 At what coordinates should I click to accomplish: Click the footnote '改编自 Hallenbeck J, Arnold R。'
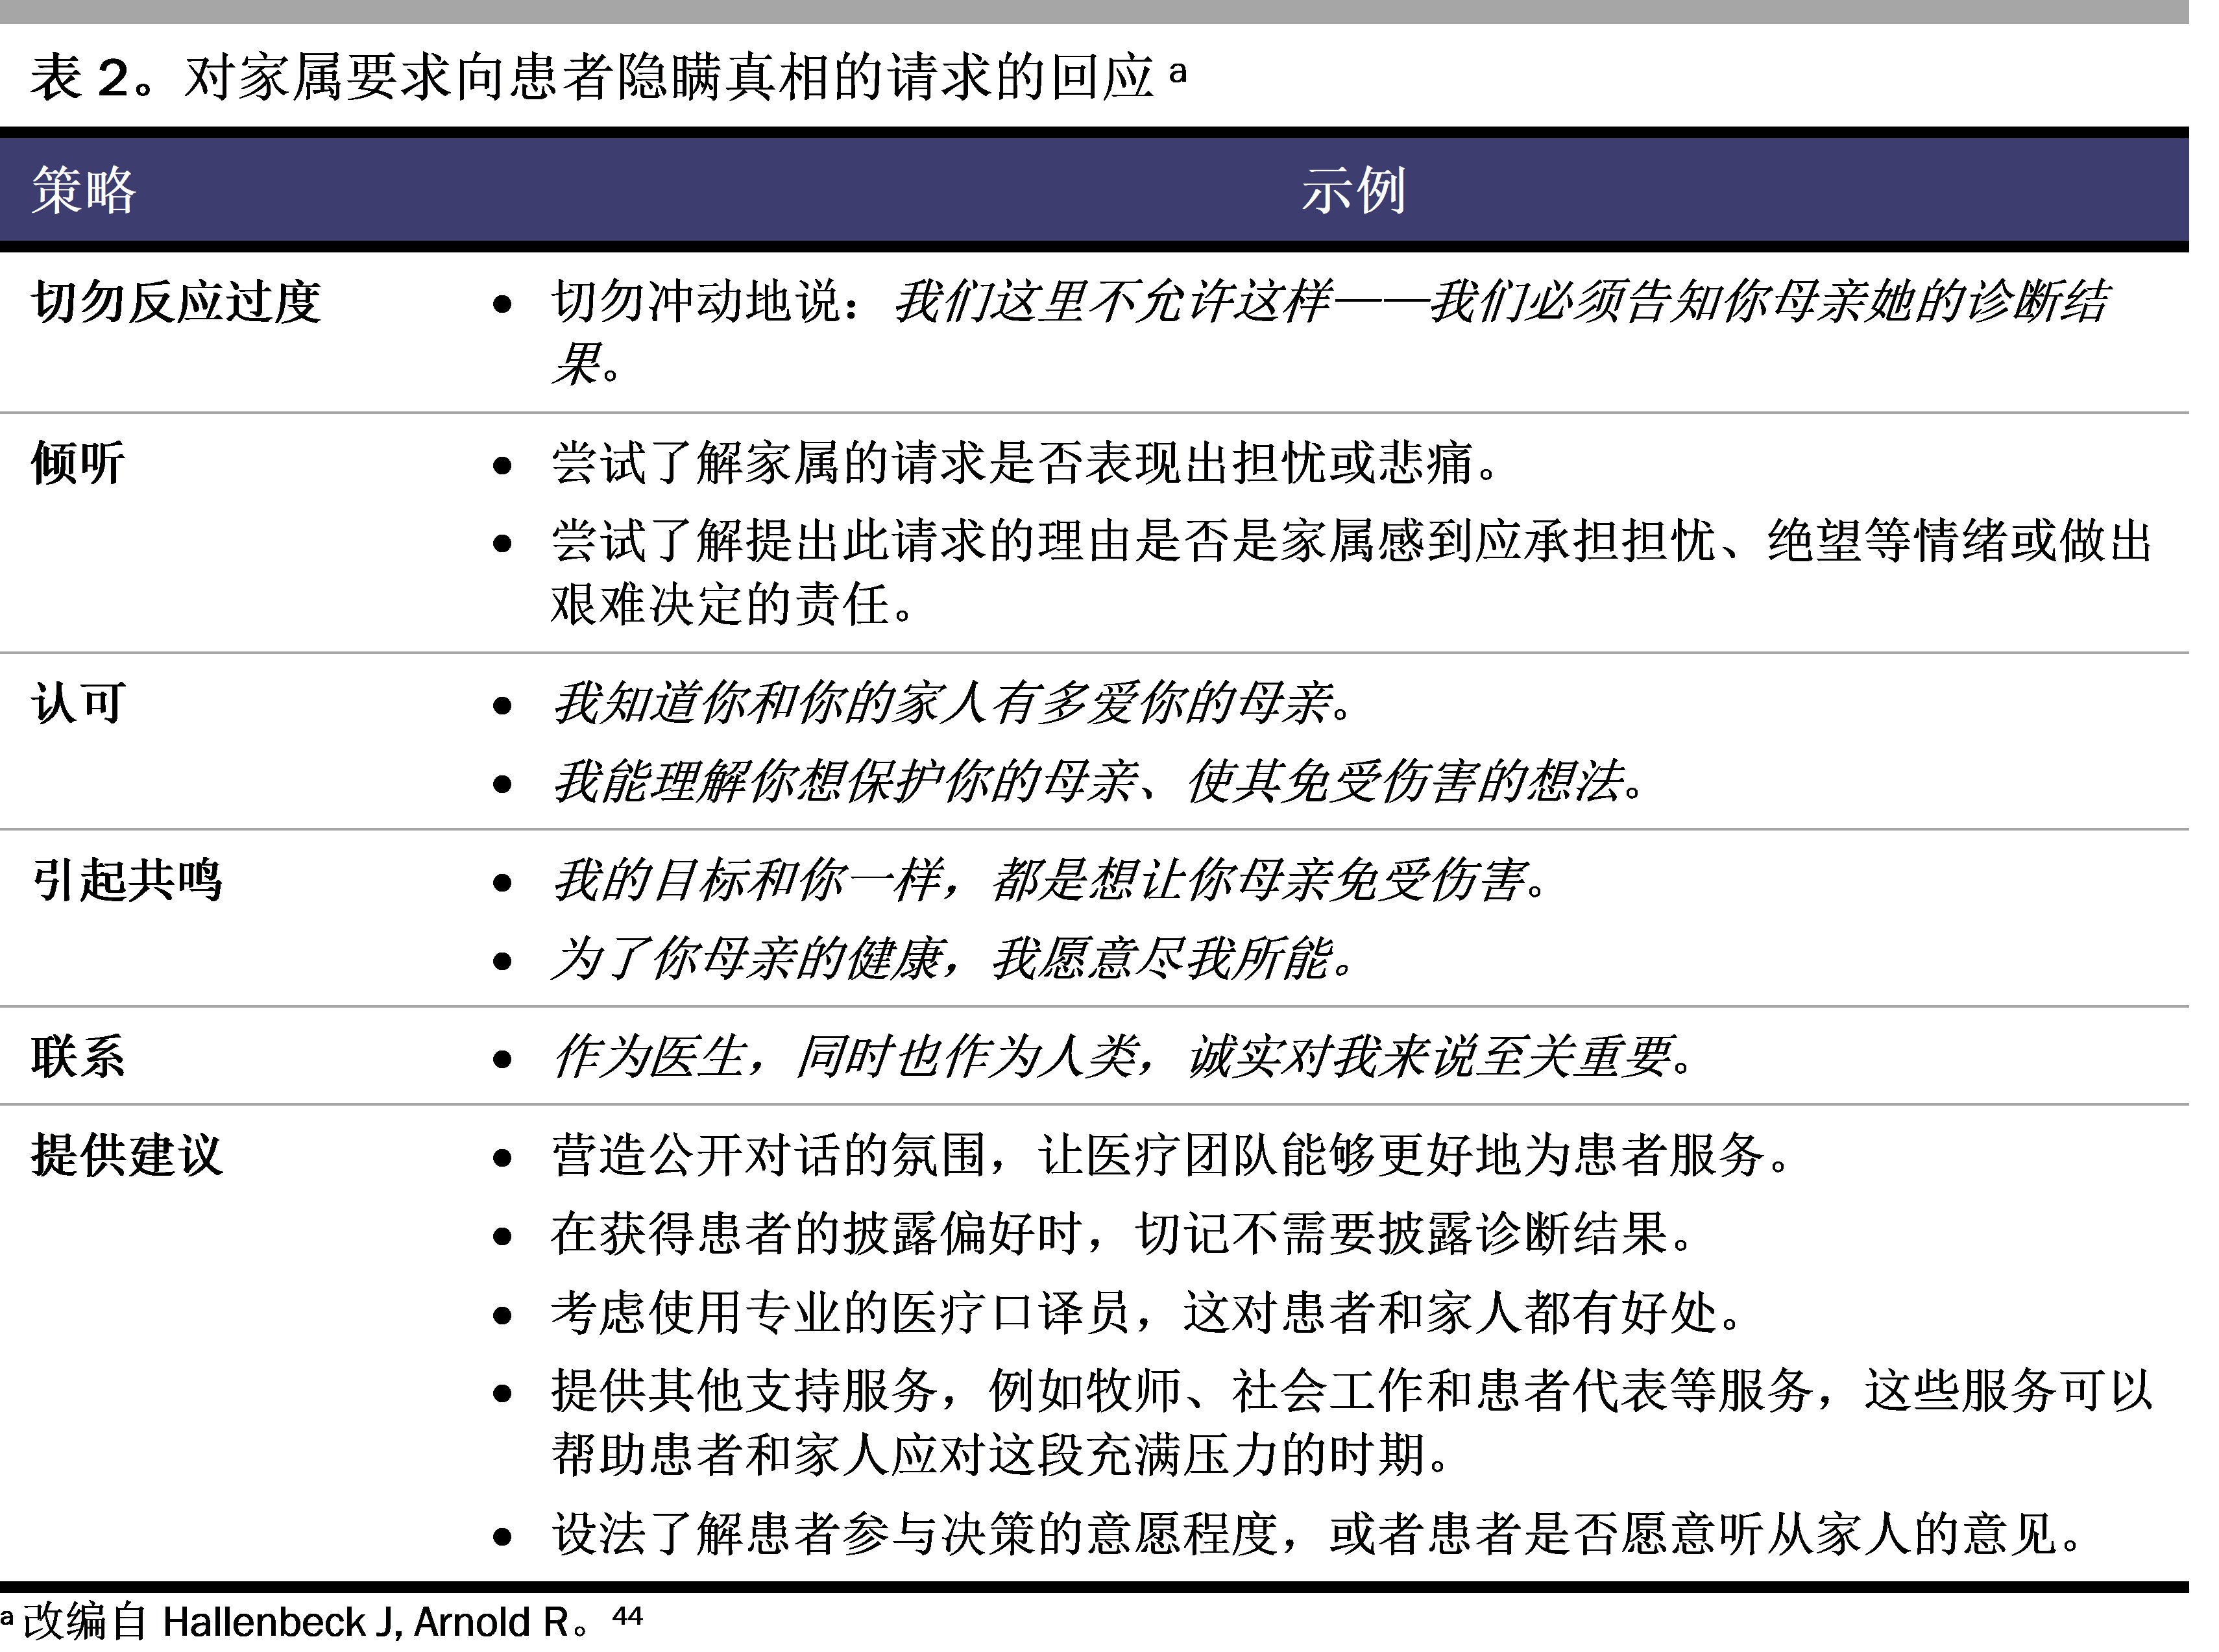pos(305,1622)
